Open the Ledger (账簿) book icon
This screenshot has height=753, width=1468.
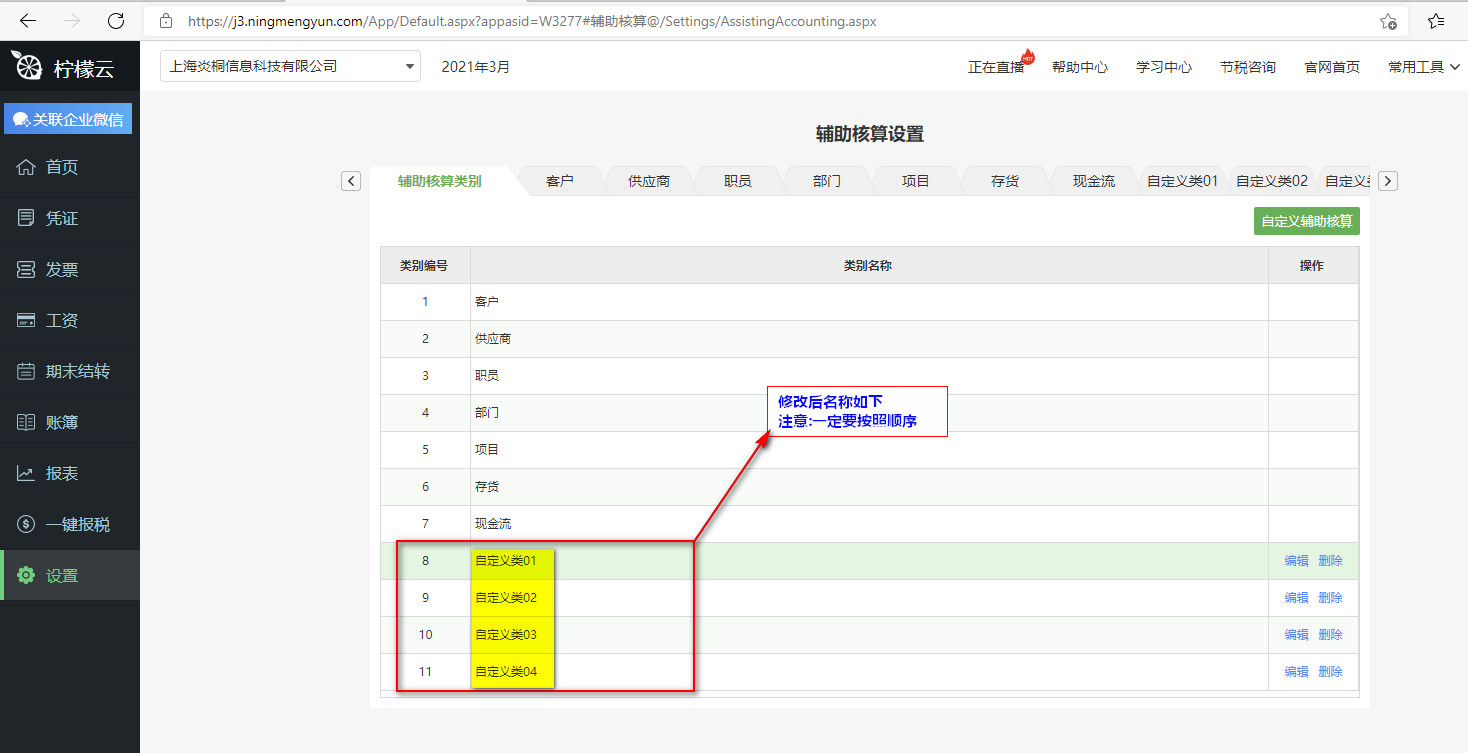pos(26,423)
